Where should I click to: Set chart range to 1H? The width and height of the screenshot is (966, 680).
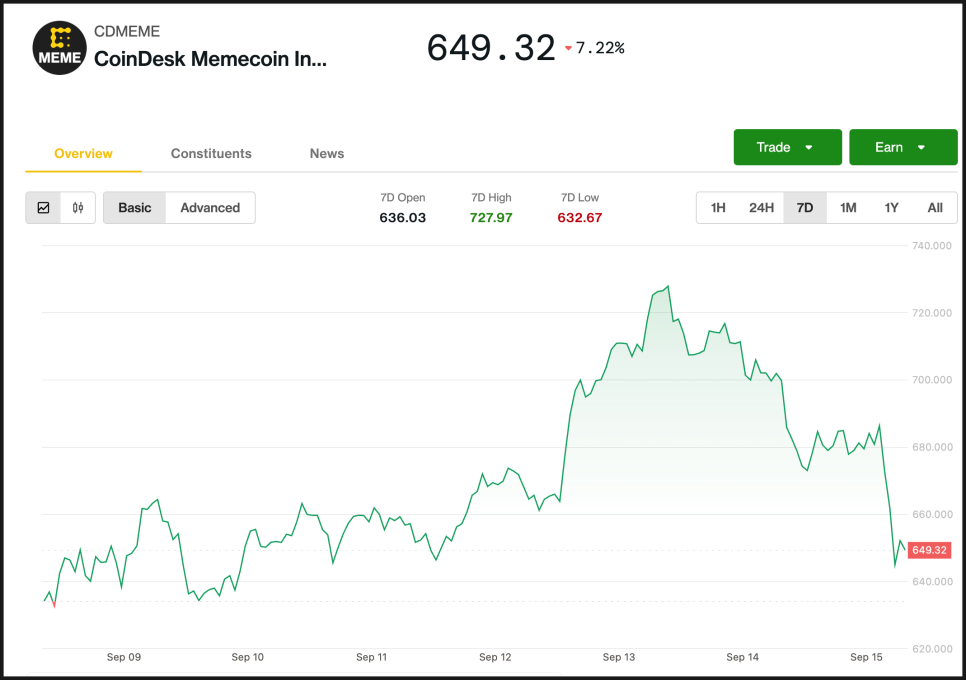point(718,208)
